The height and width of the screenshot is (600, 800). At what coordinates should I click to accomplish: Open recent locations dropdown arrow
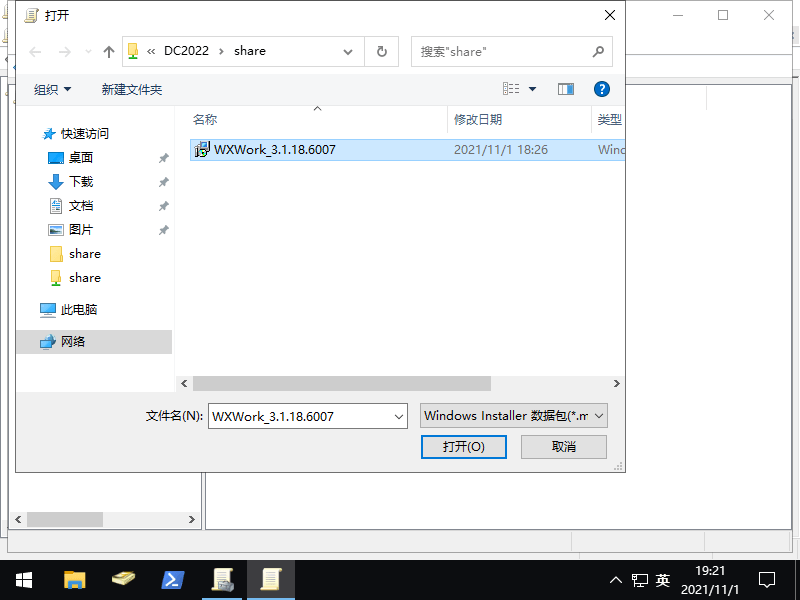pos(88,52)
